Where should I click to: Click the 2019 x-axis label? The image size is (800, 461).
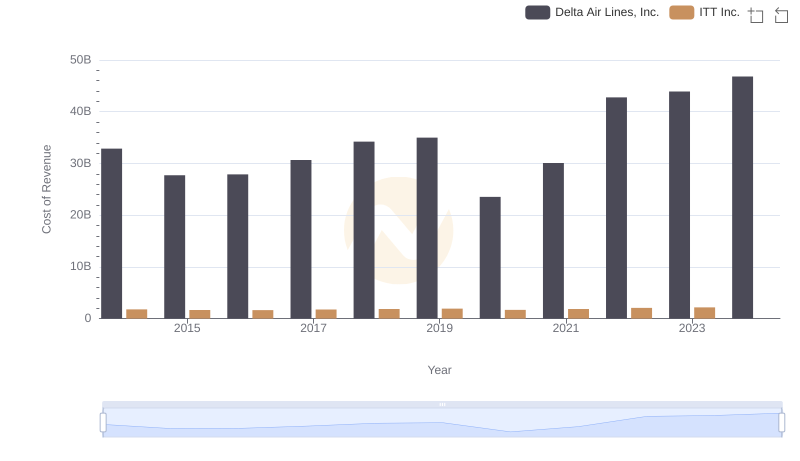pos(439,328)
